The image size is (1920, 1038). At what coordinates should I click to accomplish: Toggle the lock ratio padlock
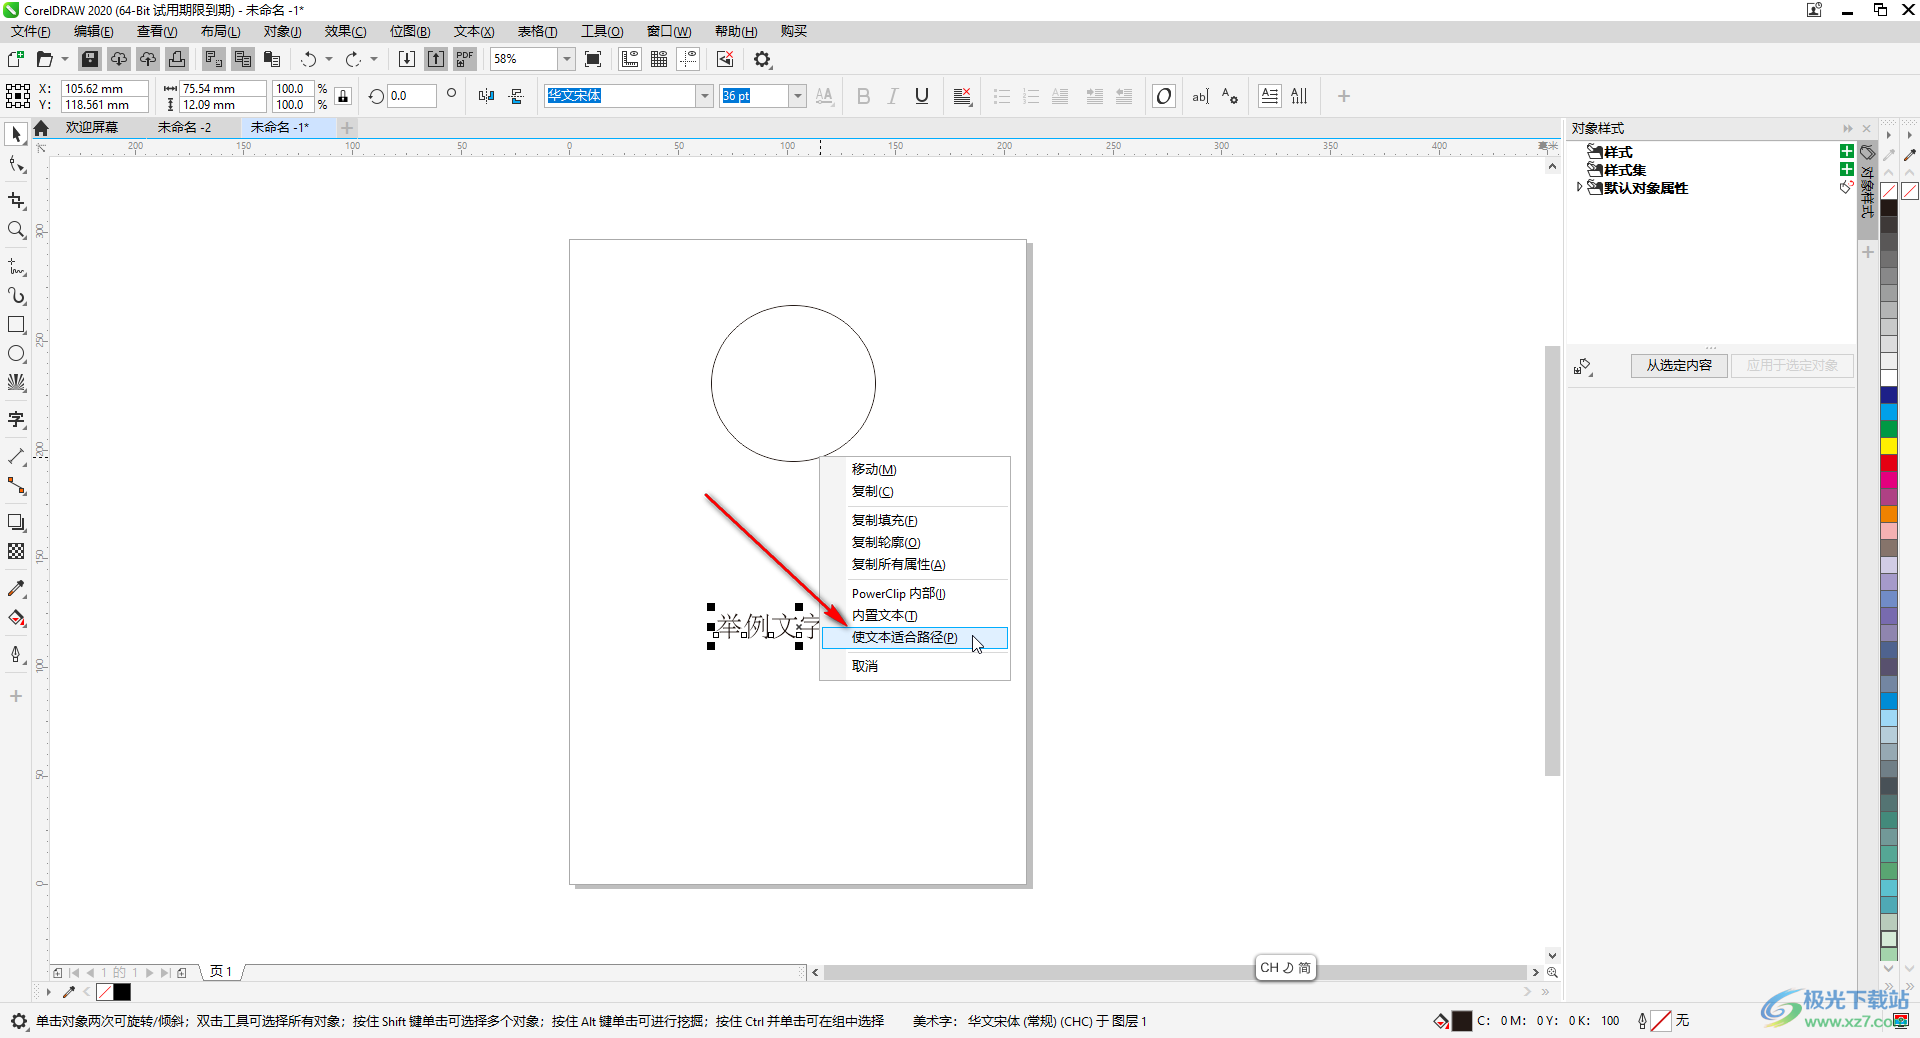tap(343, 96)
